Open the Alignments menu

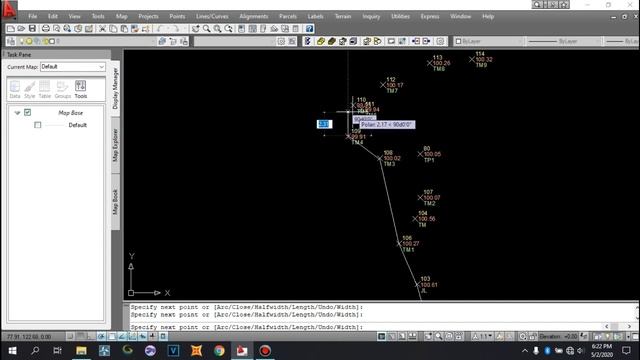tap(253, 16)
